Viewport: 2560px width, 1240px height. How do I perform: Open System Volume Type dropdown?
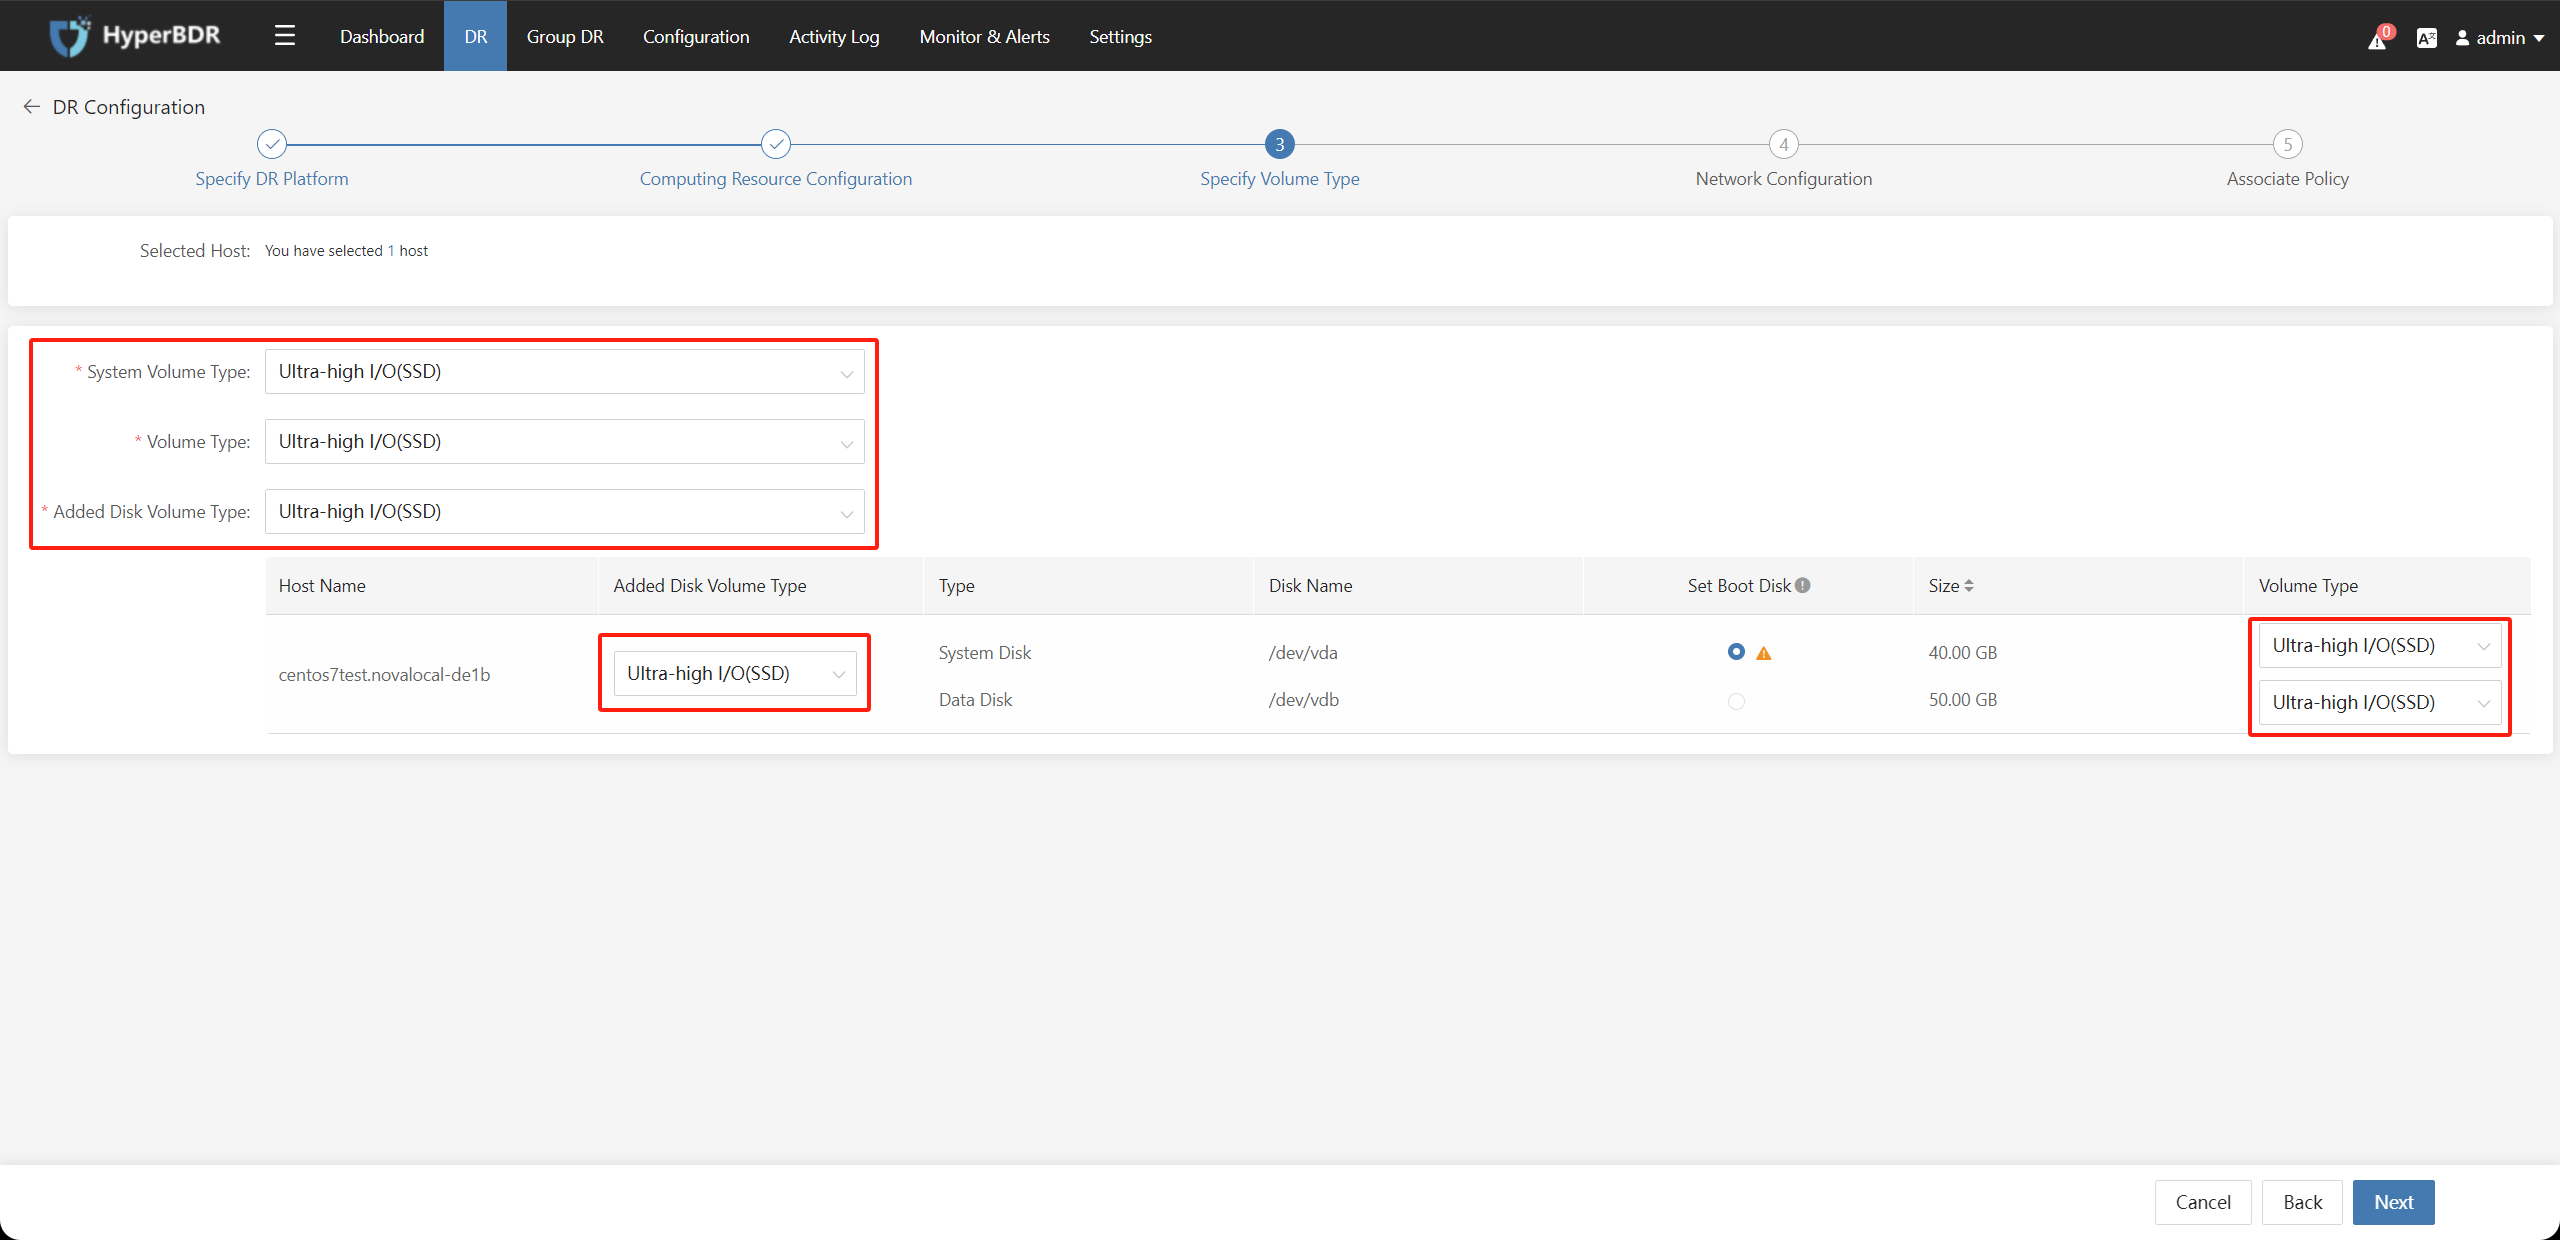pyautogui.click(x=565, y=372)
